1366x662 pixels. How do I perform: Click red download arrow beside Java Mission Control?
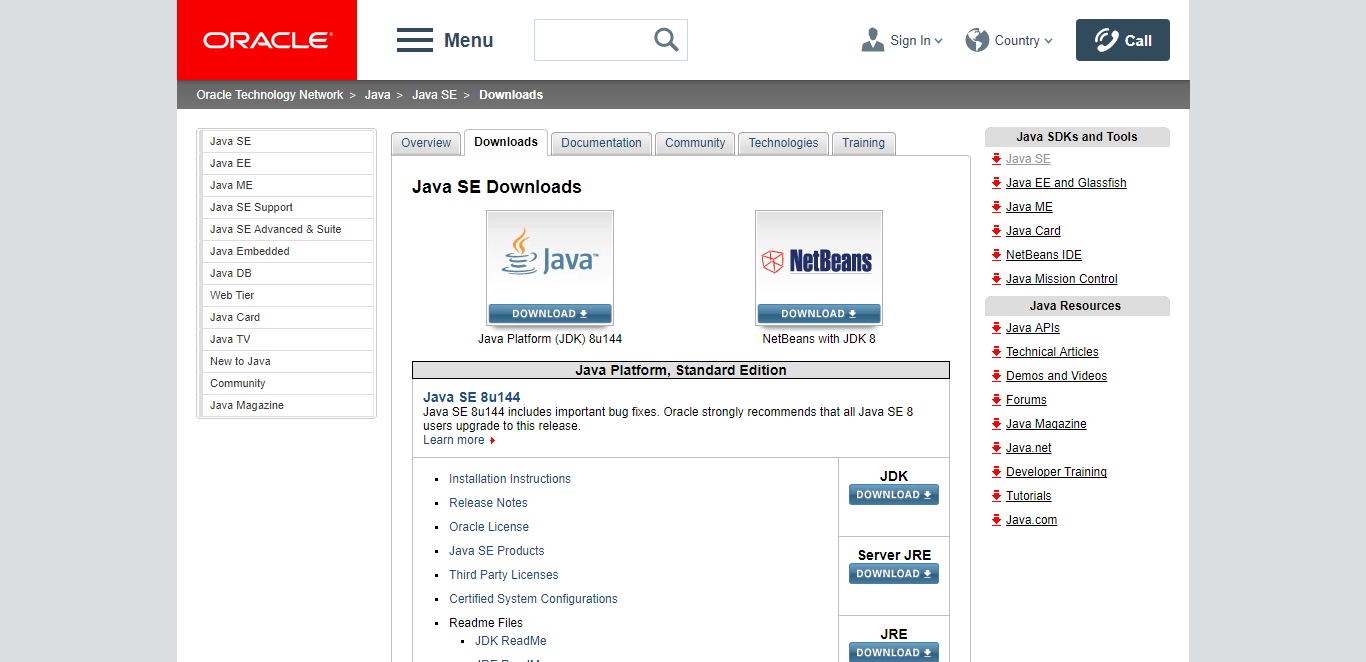tap(996, 279)
